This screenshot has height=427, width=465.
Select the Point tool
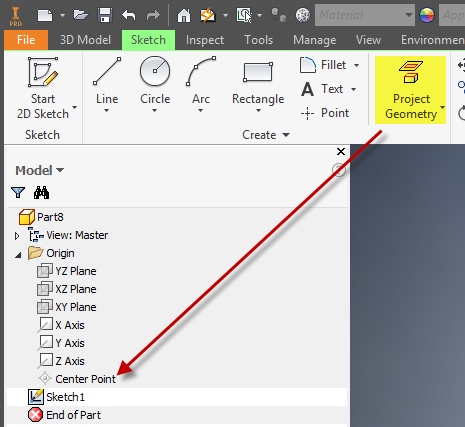(x=325, y=113)
